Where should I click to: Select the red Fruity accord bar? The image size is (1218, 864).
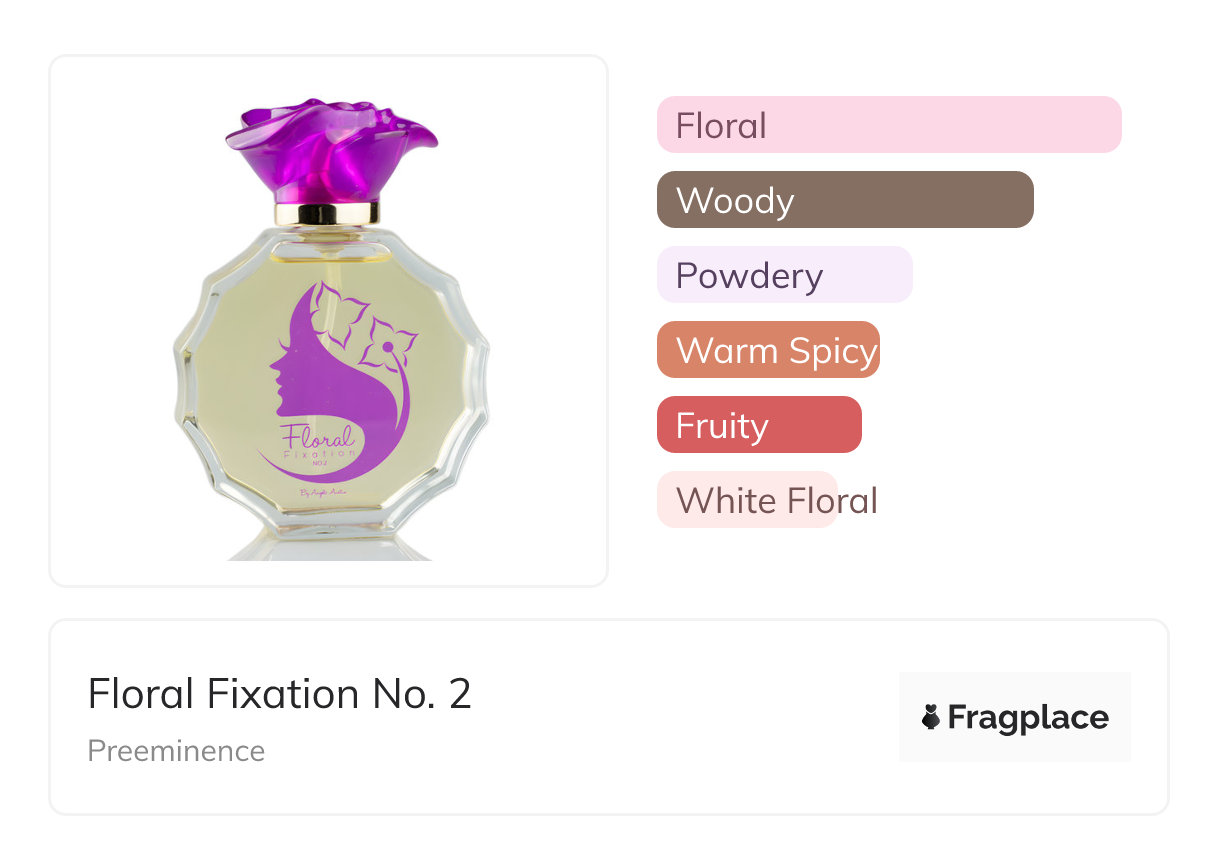coord(759,425)
